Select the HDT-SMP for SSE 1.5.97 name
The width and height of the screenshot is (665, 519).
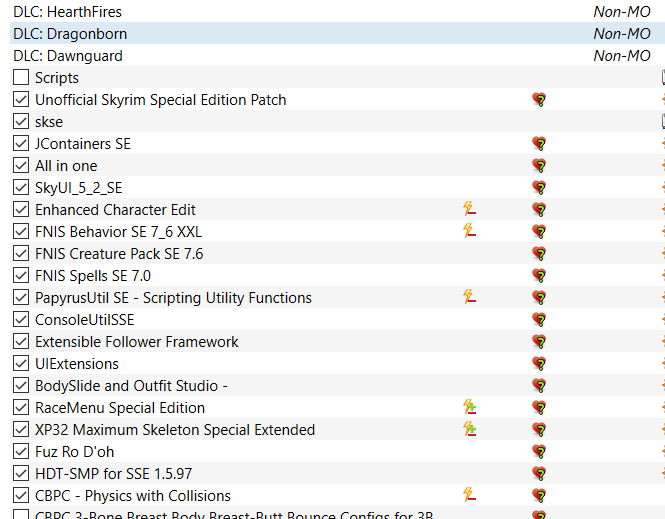(x=113, y=474)
